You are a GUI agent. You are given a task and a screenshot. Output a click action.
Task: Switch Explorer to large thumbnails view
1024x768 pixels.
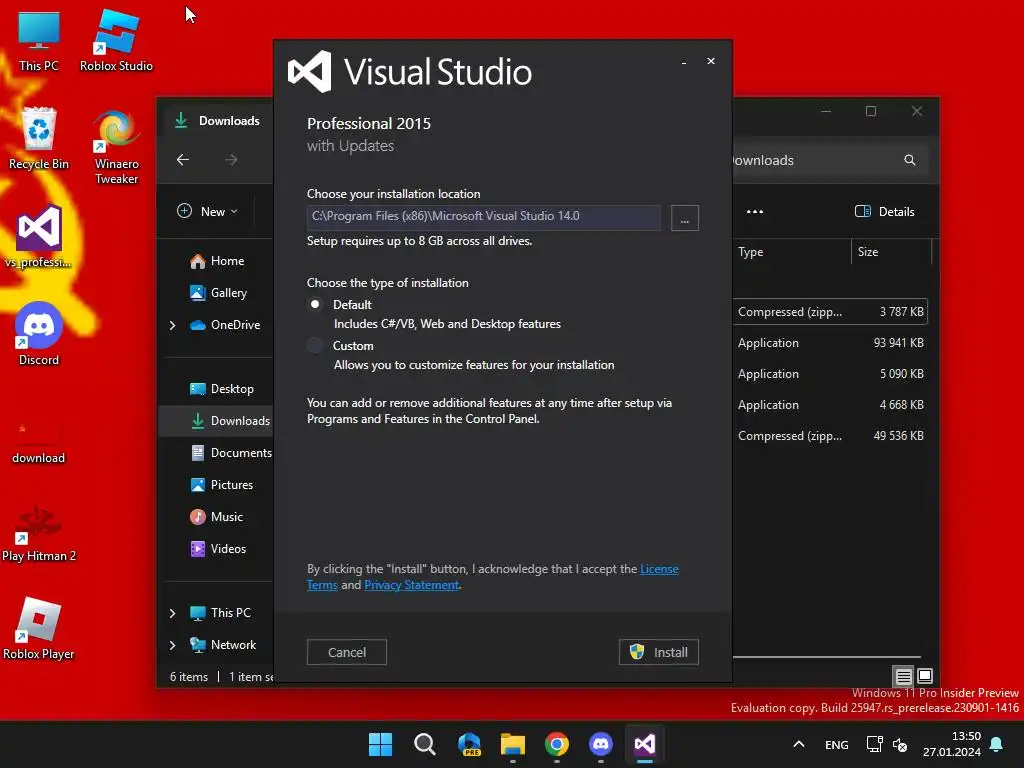pos(925,676)
